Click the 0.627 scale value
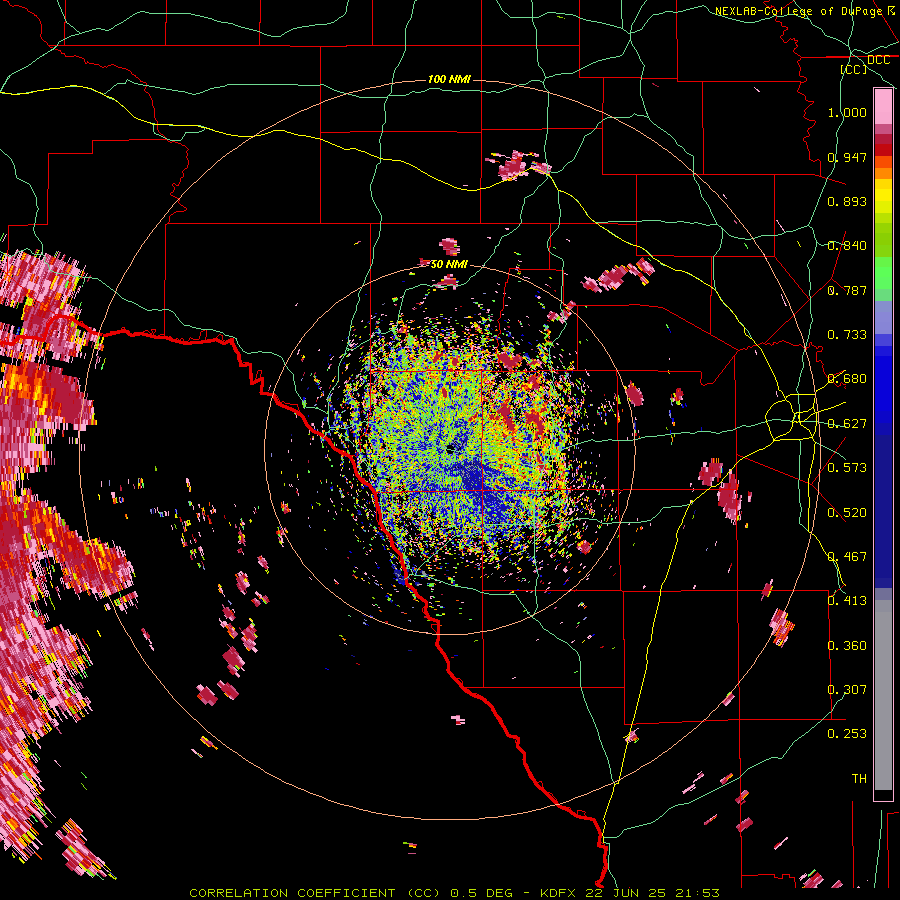The width and height of the screenshot is (900, 900). coord(847,424)
